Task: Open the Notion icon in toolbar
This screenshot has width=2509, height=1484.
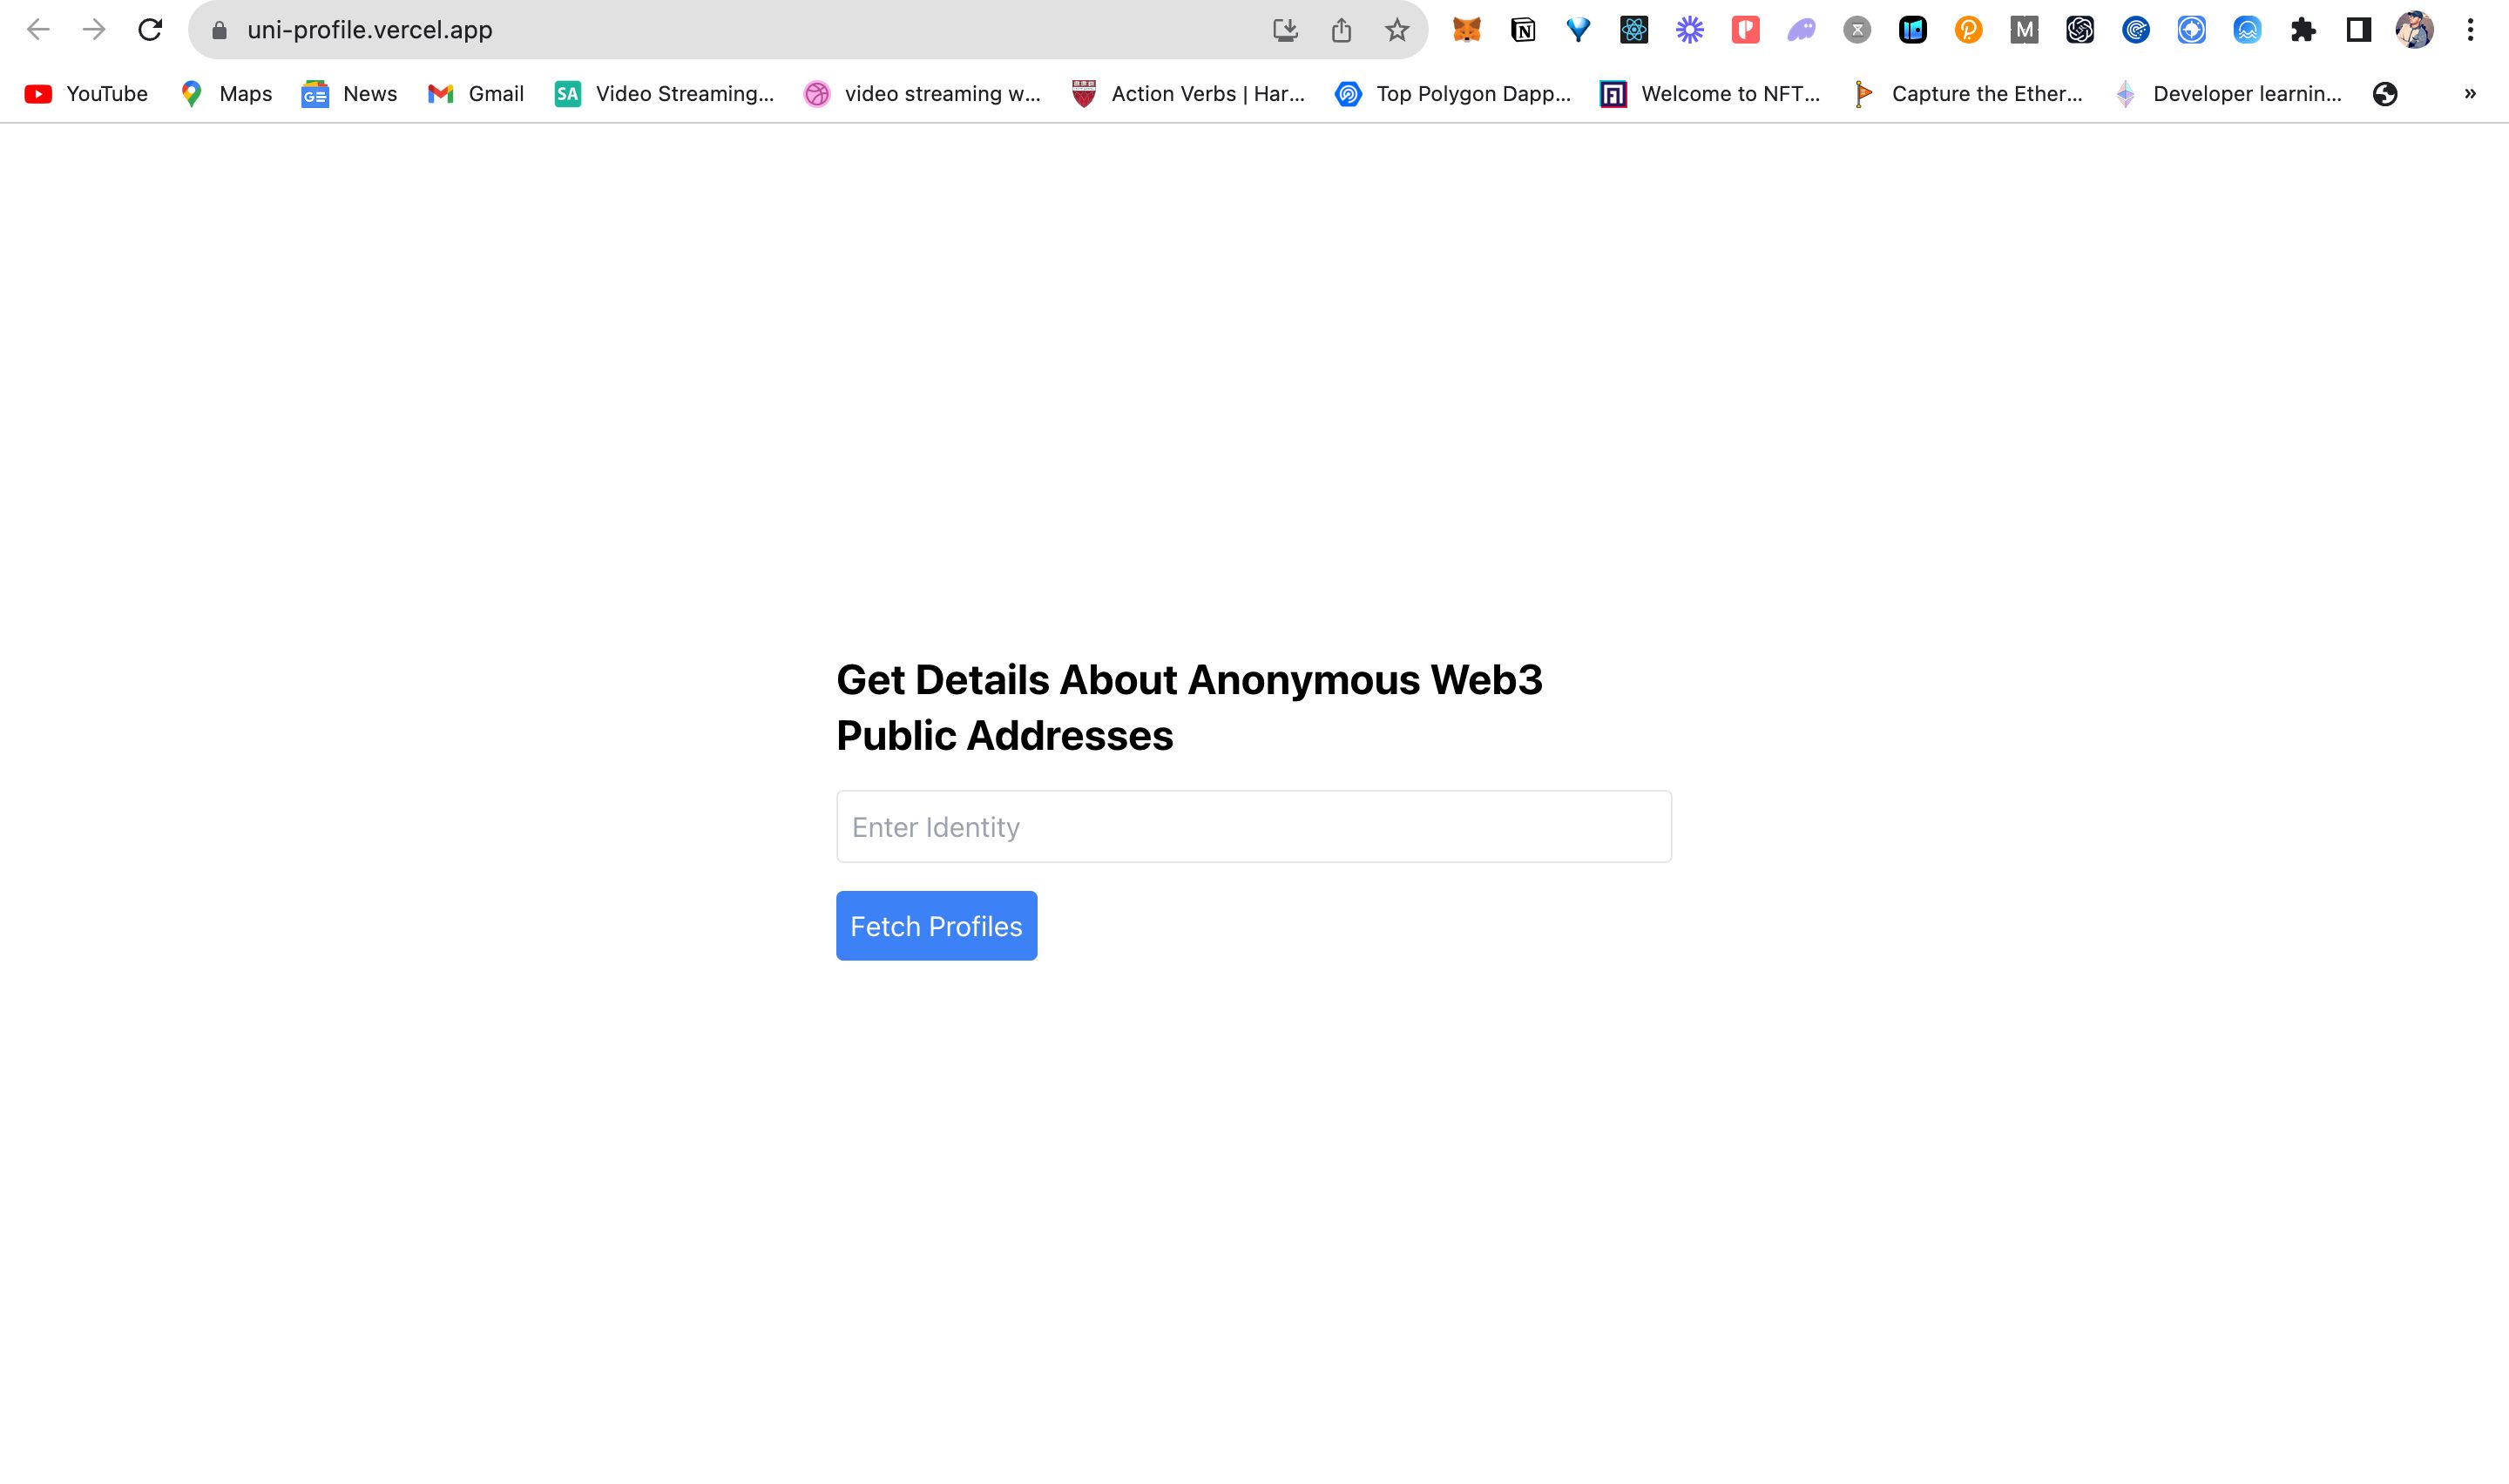Action: tap(1523, 28)
